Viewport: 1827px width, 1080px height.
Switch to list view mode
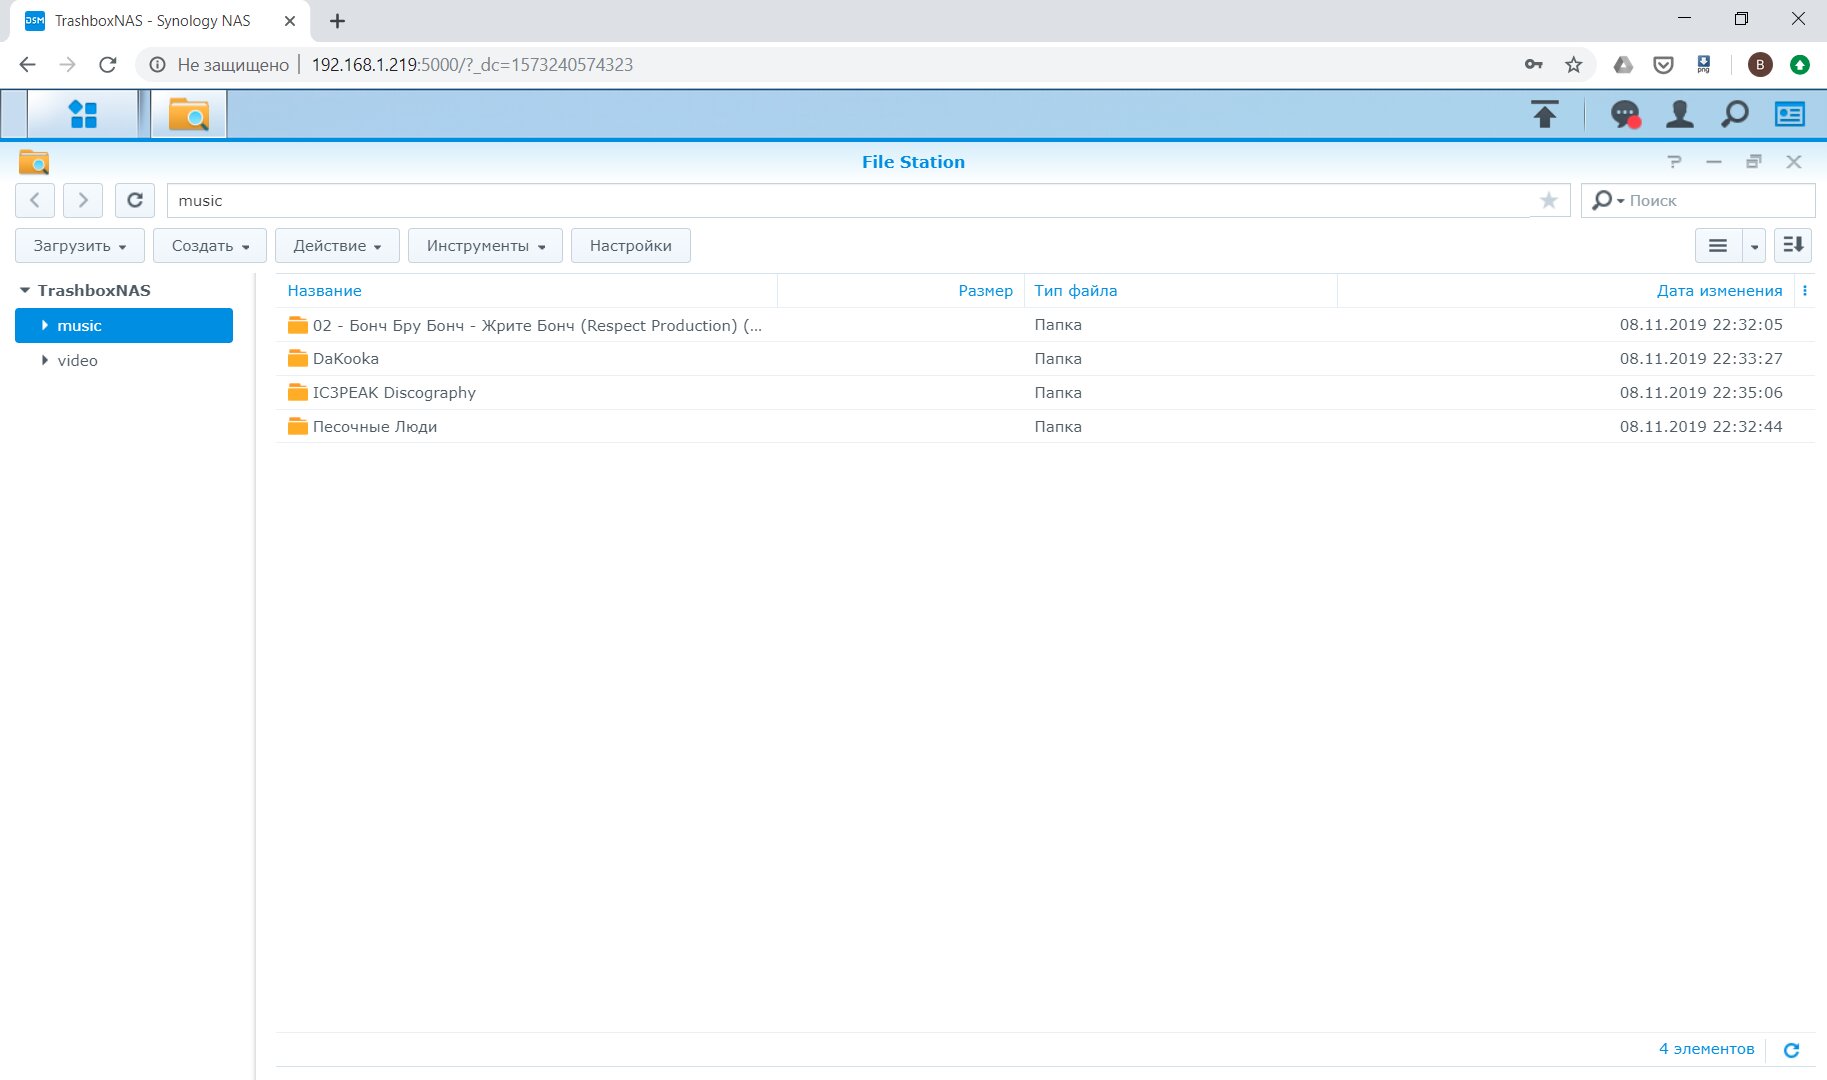click(1718, 245)
